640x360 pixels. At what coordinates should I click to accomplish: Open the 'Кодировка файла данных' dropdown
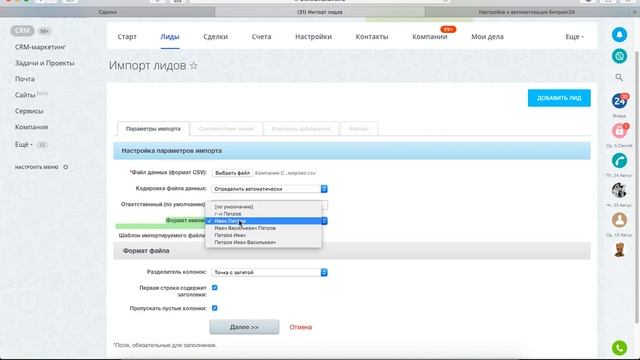click(x=269, y=189)
